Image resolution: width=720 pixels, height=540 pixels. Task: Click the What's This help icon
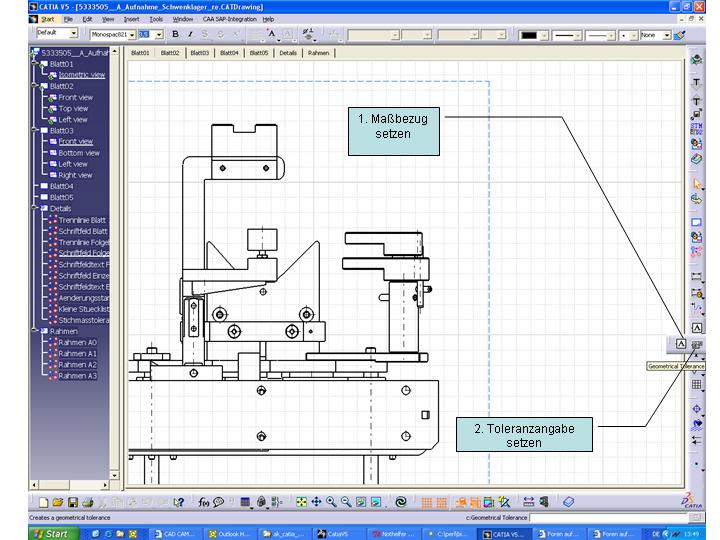coord(179,502)
